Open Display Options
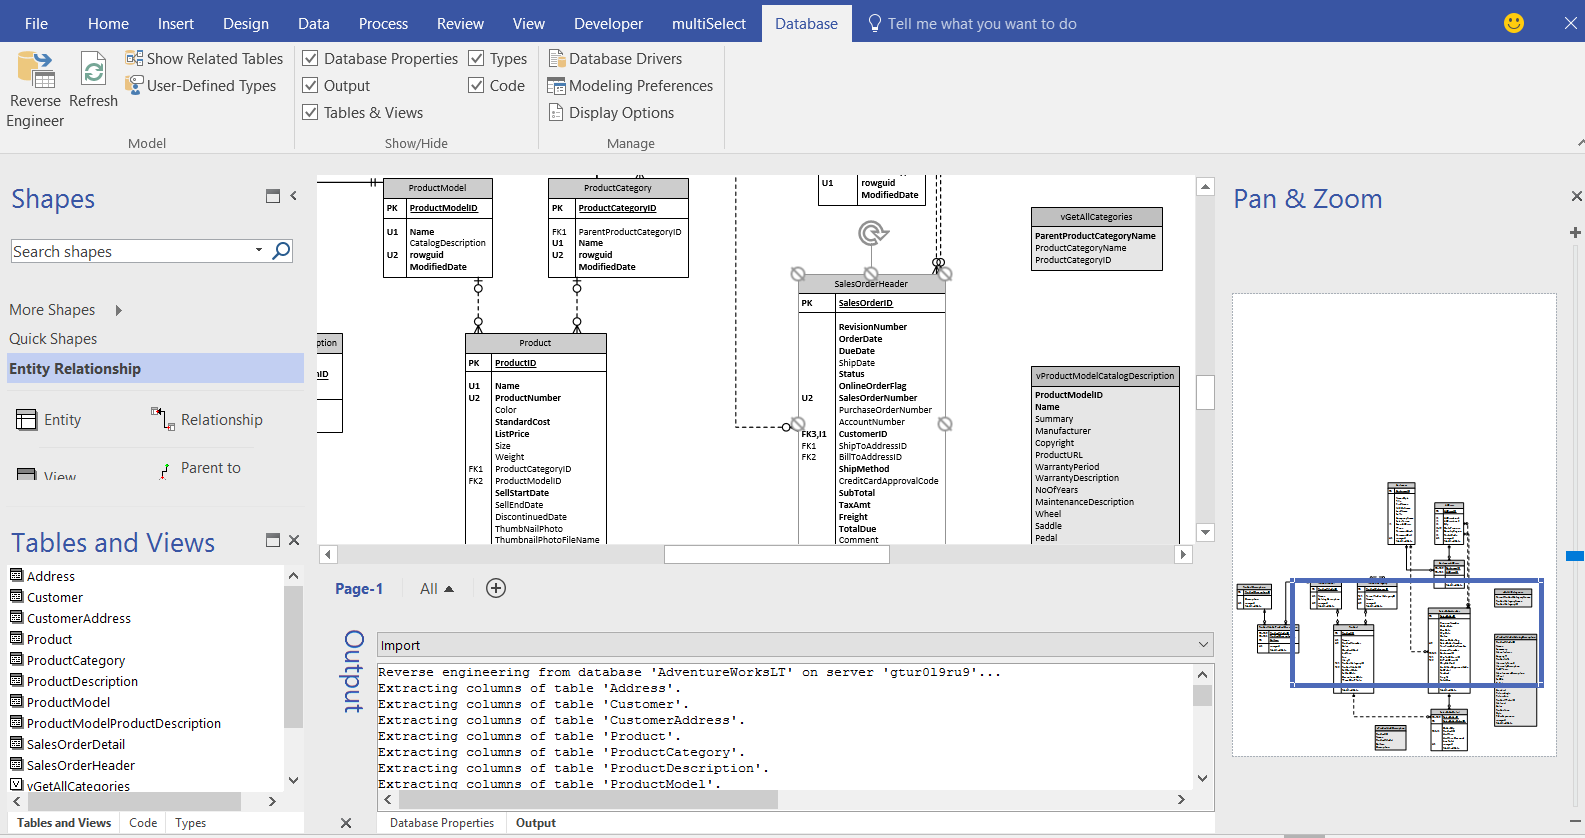The width and height of the screenshot is (1585, 838). pyautogui.click(x=611, y=113)
